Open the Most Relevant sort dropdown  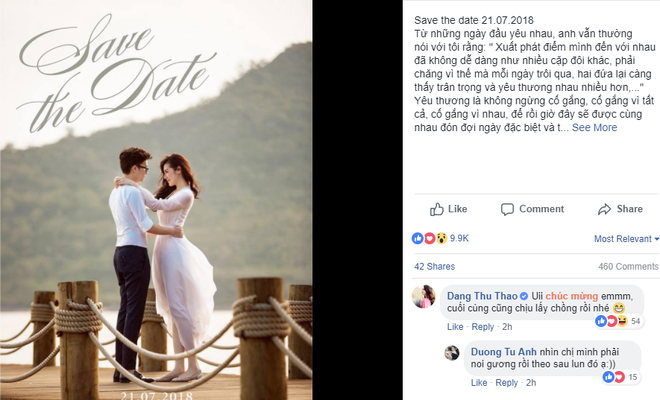(x=626, y=239)
